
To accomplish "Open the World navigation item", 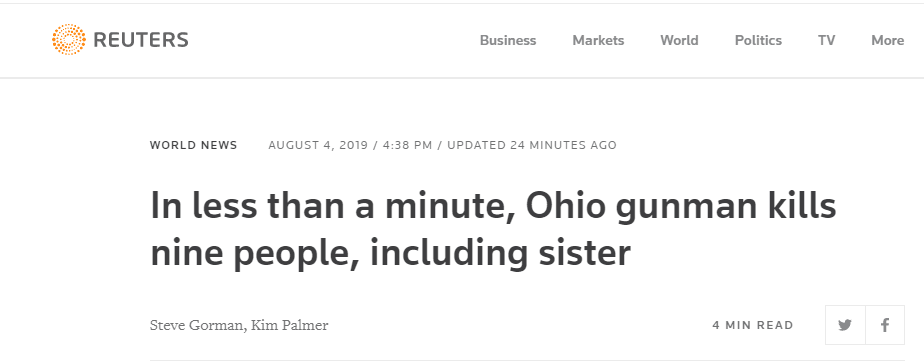I will tap(679, 40).
